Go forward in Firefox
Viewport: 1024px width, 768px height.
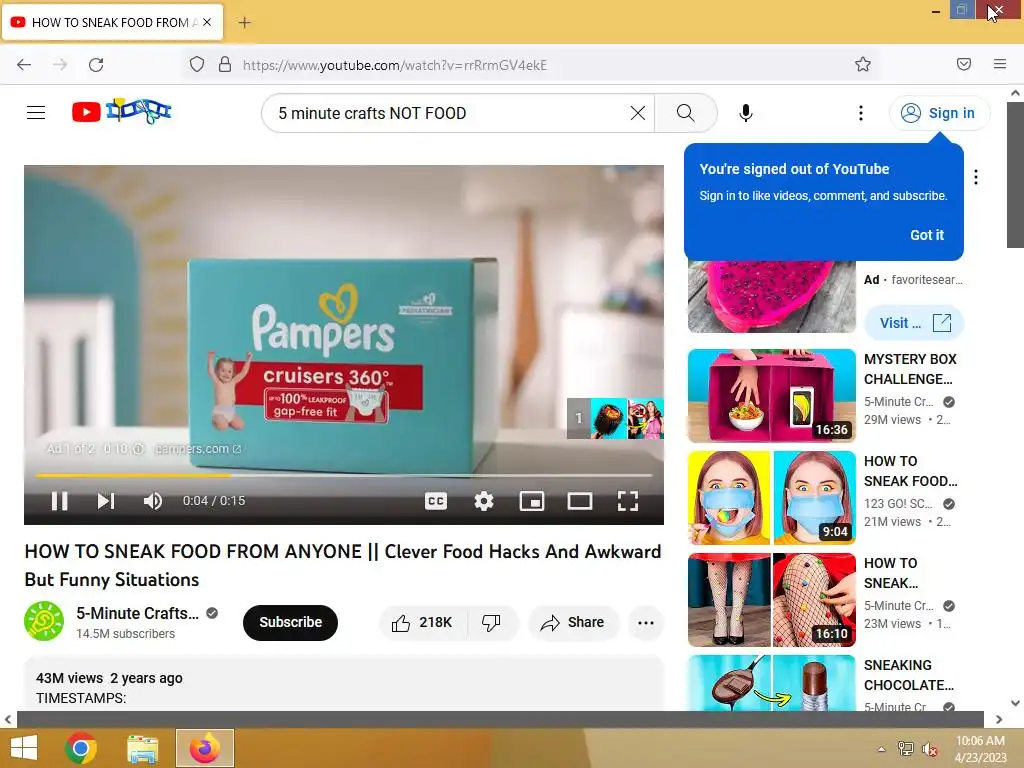(x=60, y=65)
